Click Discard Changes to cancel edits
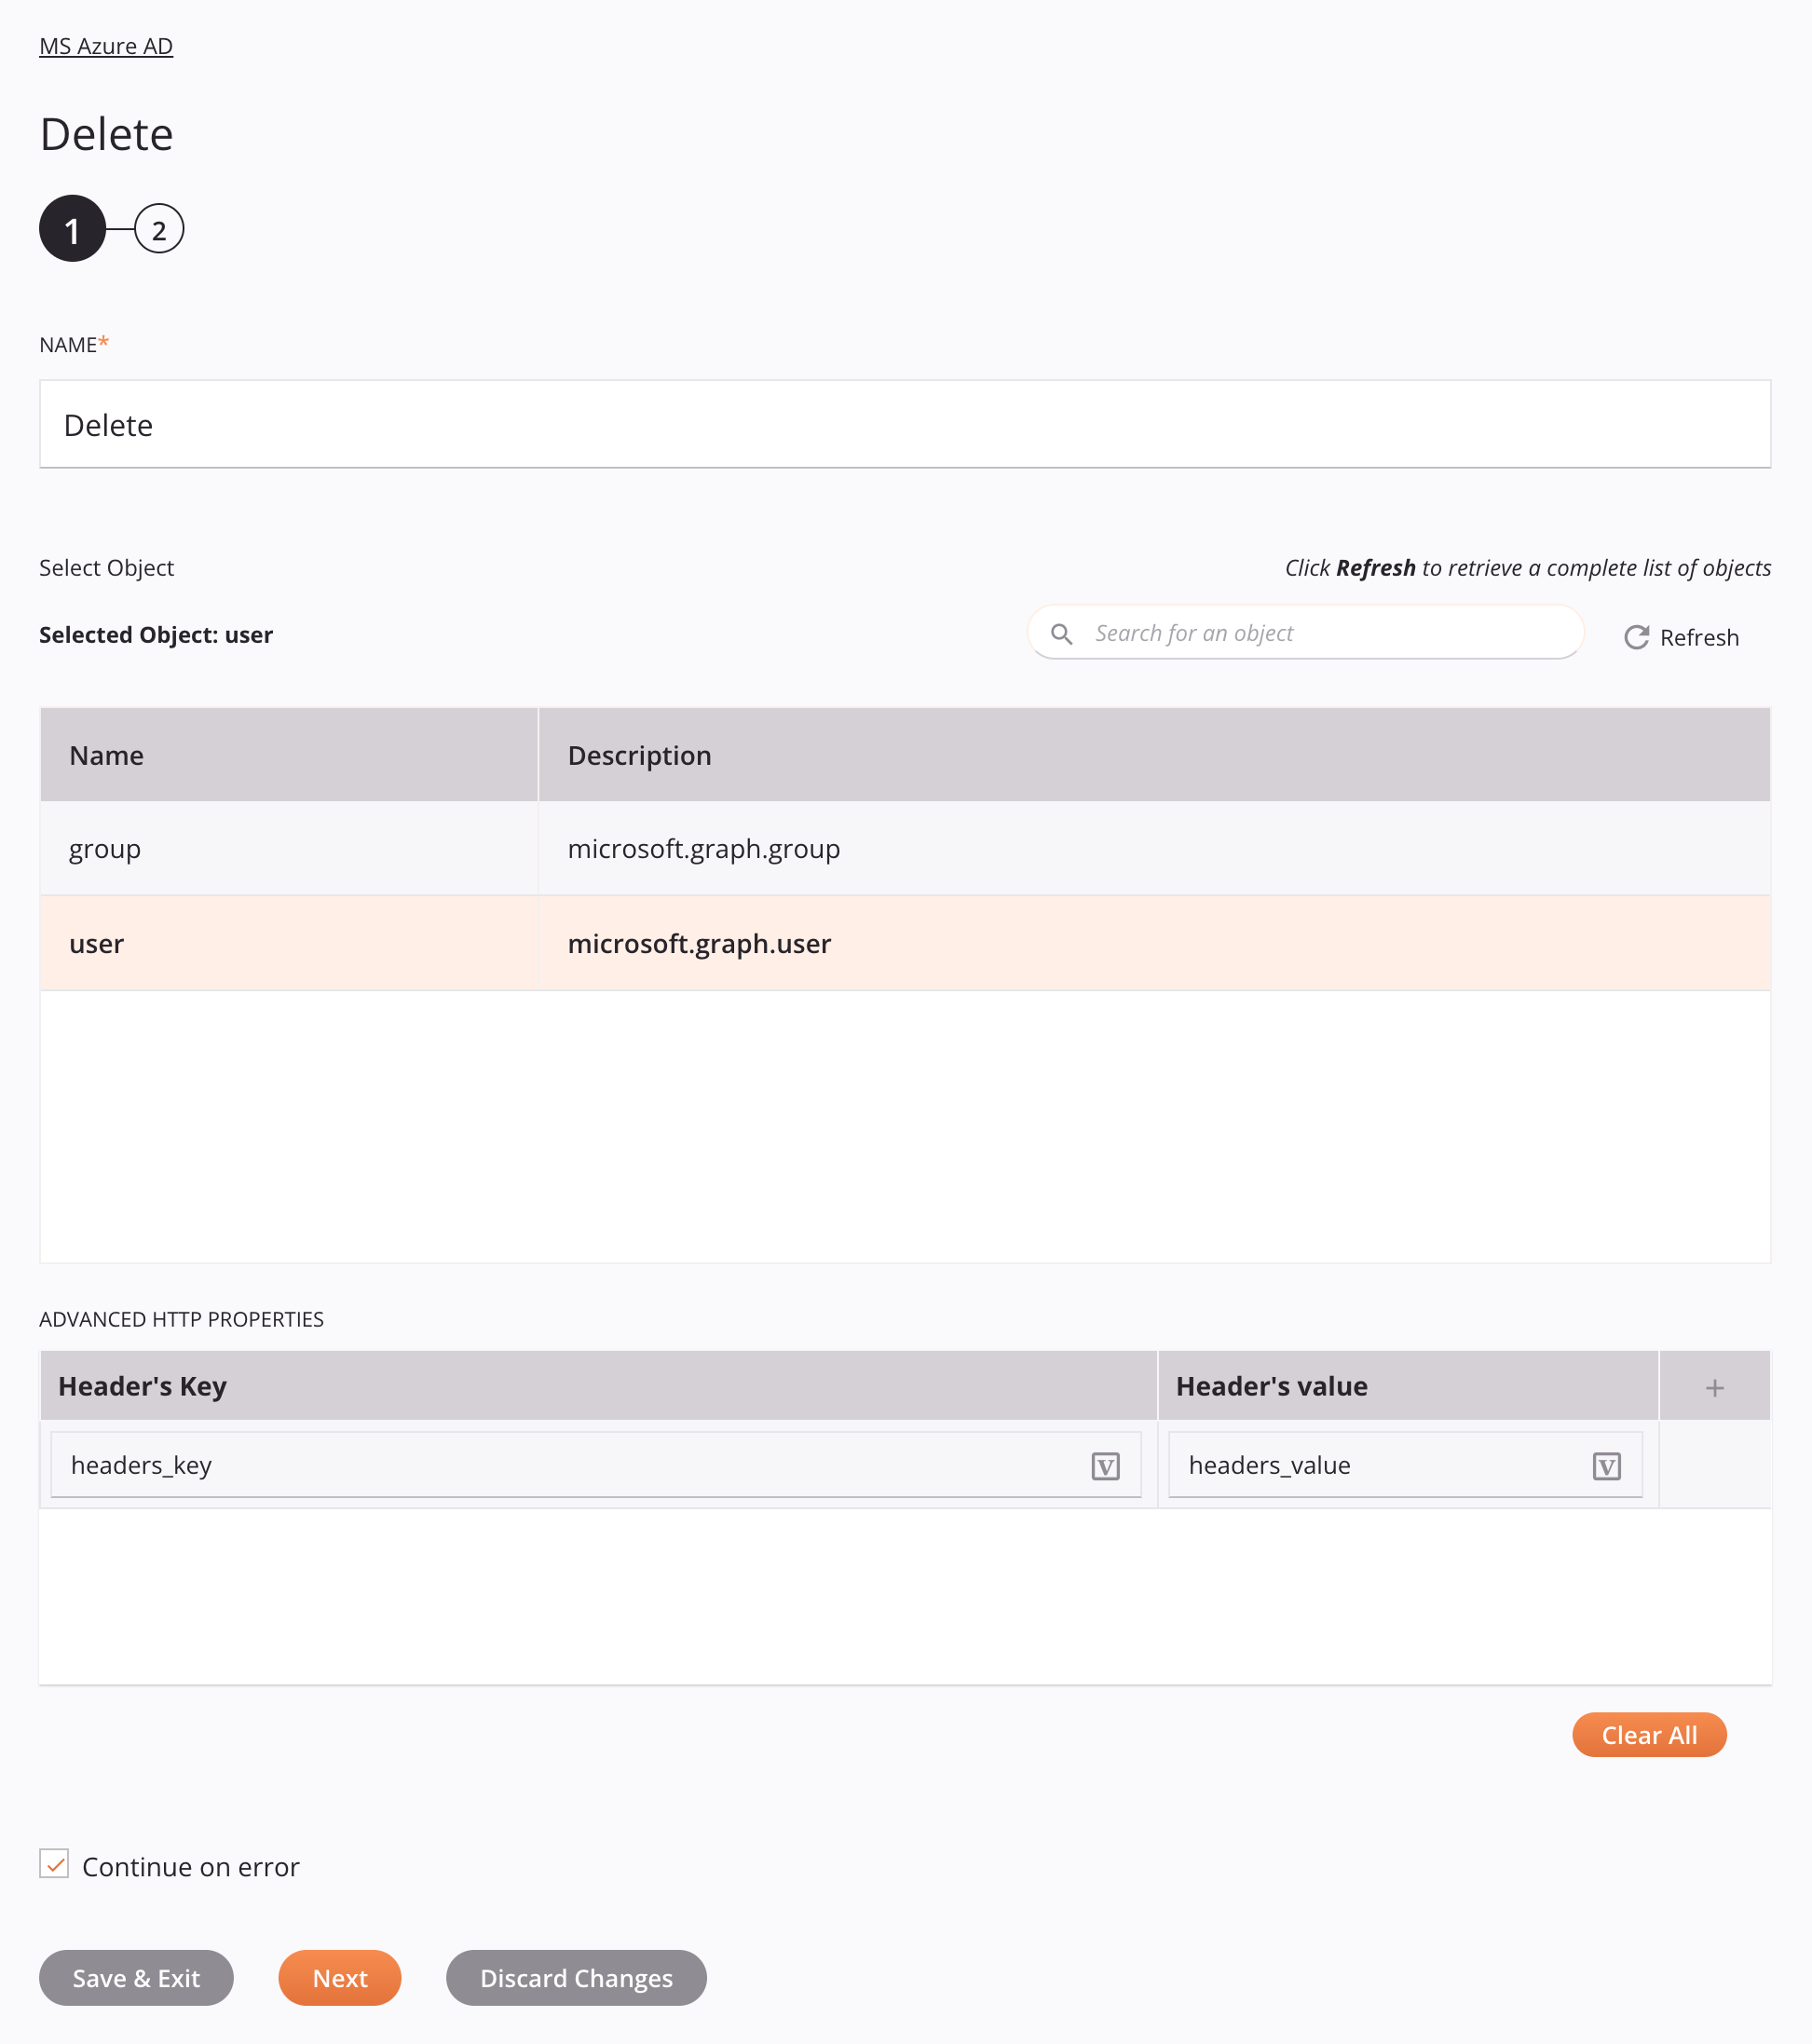 (x=578, y=1978)
